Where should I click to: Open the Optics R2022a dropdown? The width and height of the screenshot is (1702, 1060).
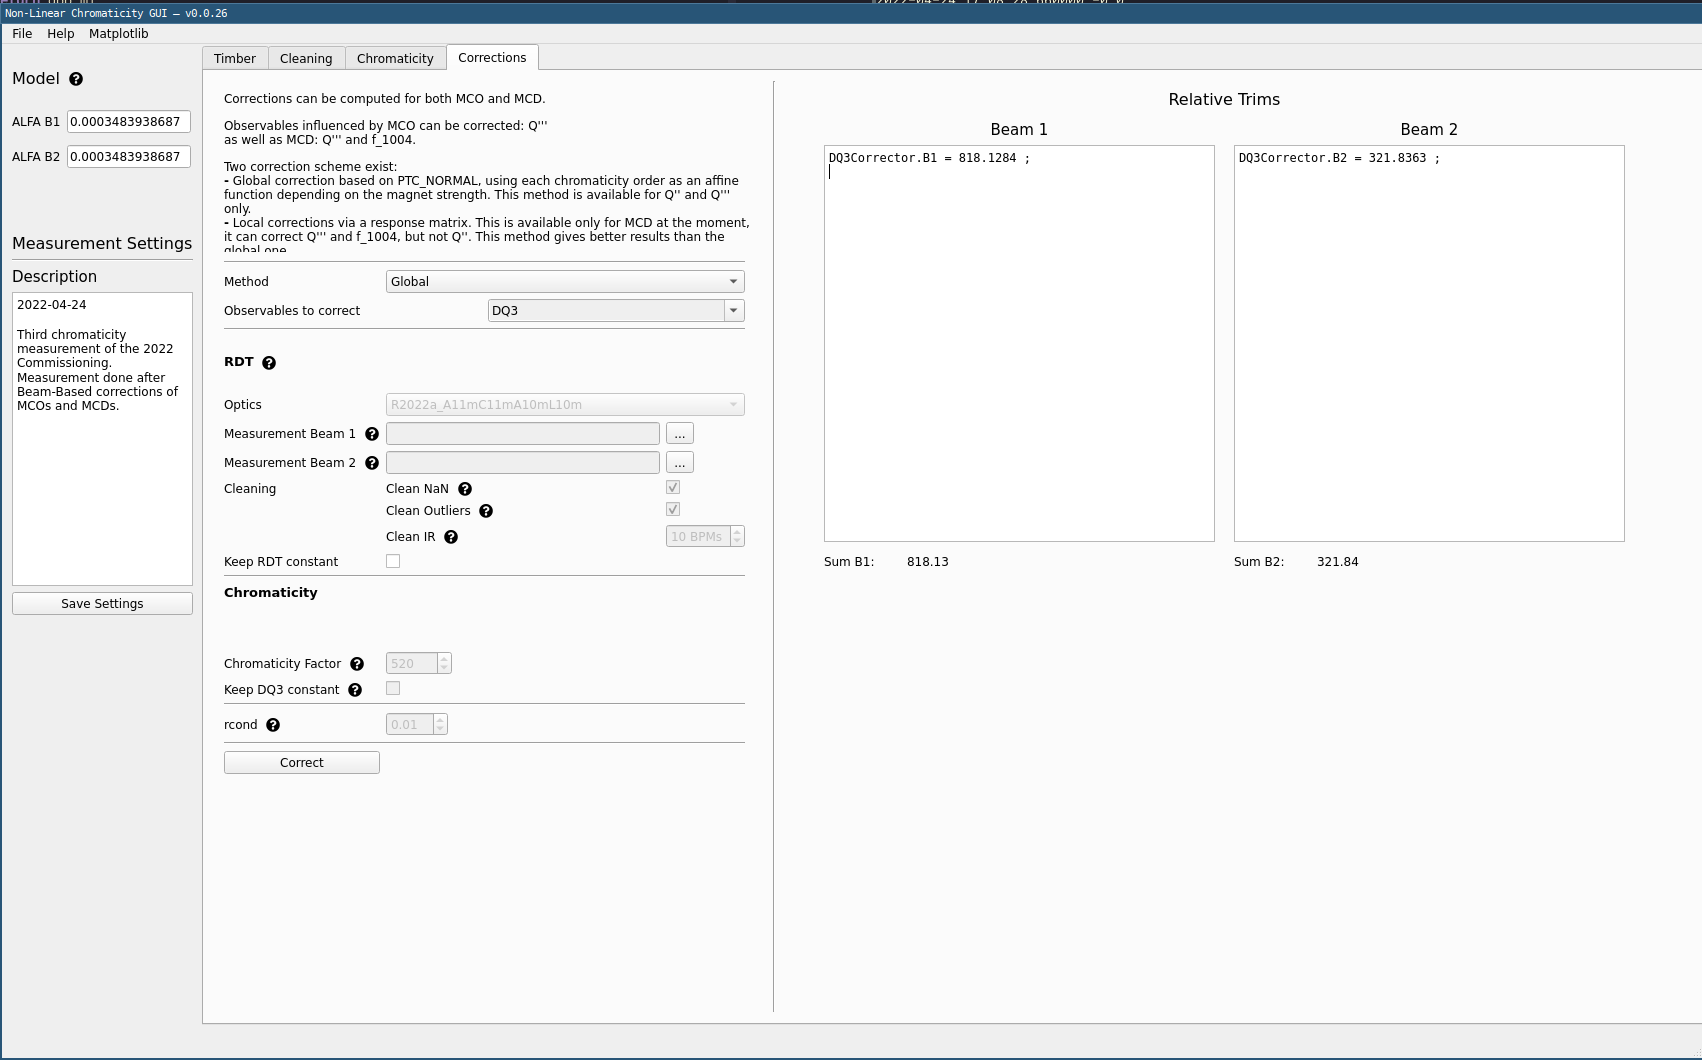tap(565, 405)
